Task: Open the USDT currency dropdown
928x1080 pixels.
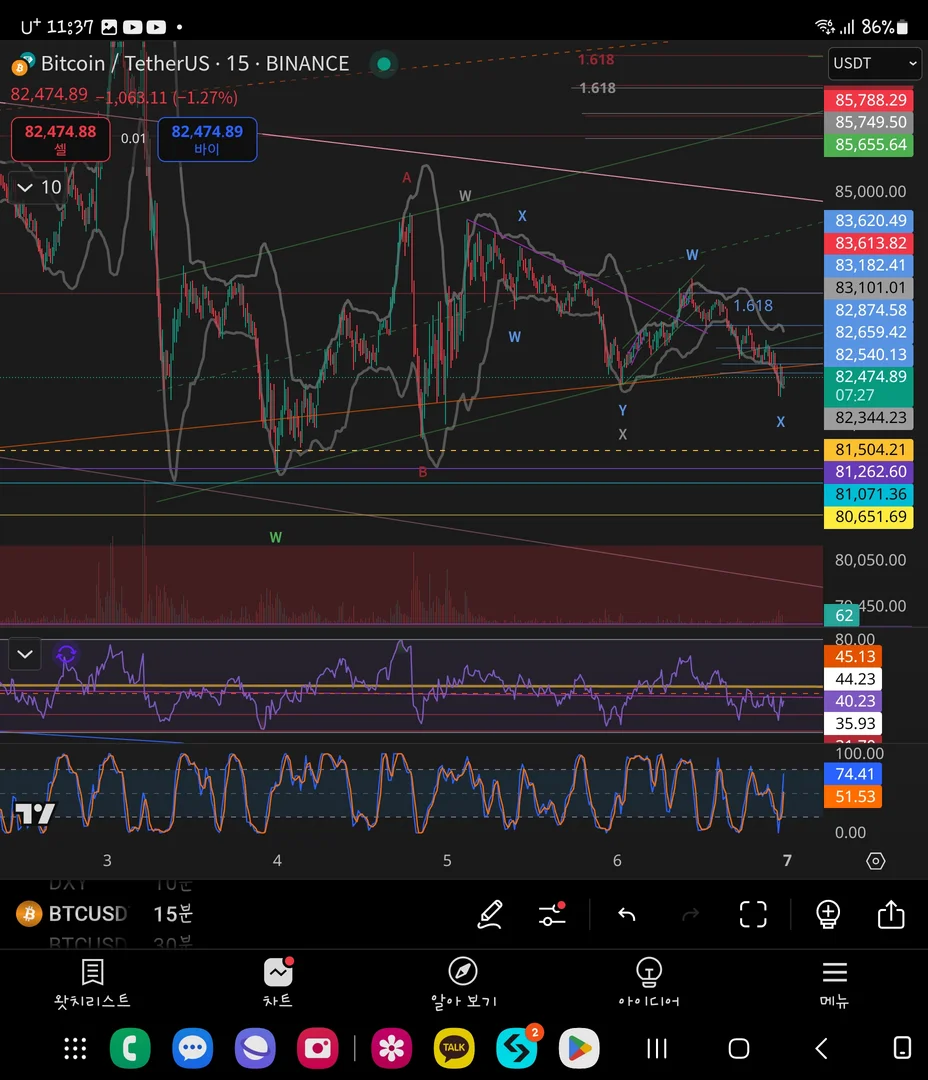Action: click(874, 63)
